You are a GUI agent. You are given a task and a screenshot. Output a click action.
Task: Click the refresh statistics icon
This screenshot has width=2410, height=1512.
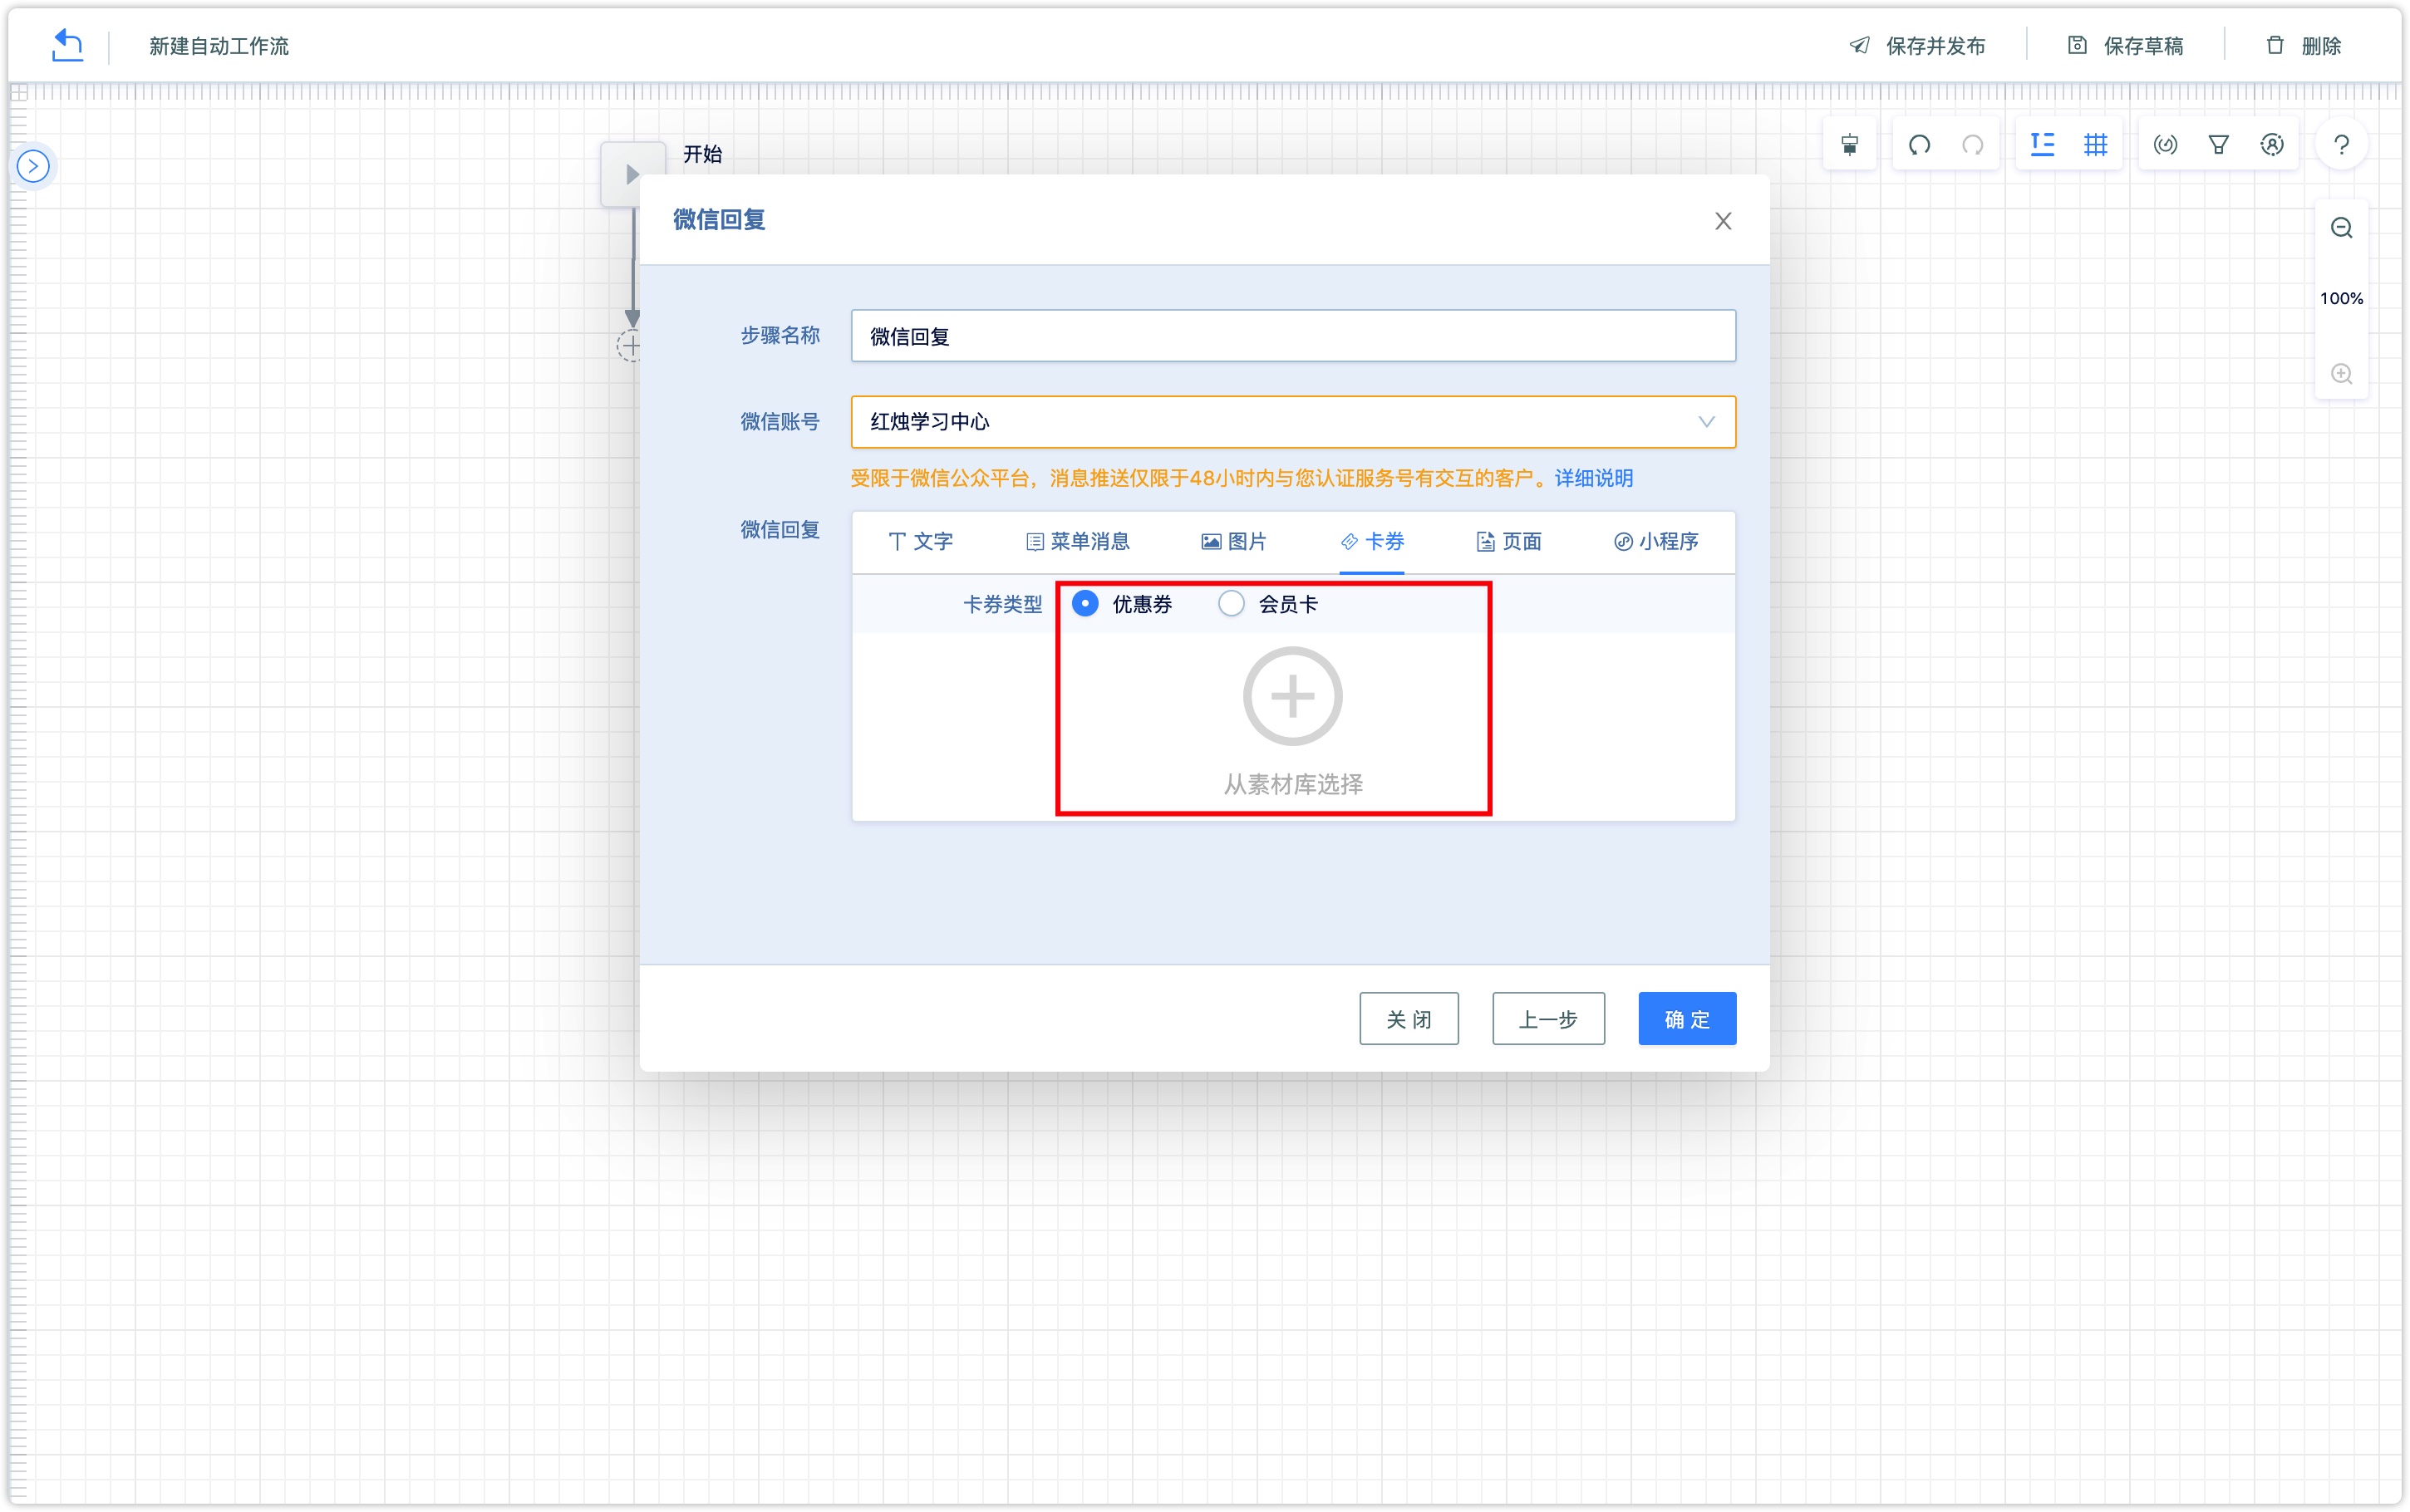coord(2165,145)
